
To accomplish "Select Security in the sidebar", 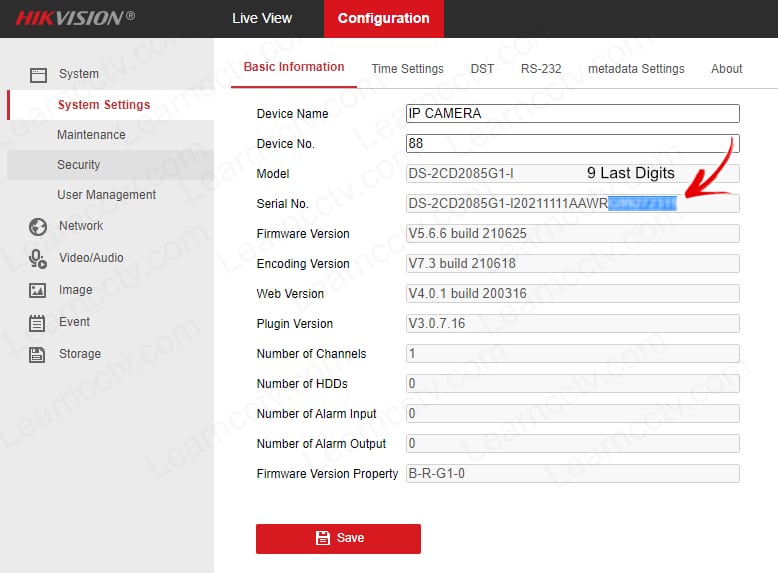I will pyautogui.click(x=79, y=165).
